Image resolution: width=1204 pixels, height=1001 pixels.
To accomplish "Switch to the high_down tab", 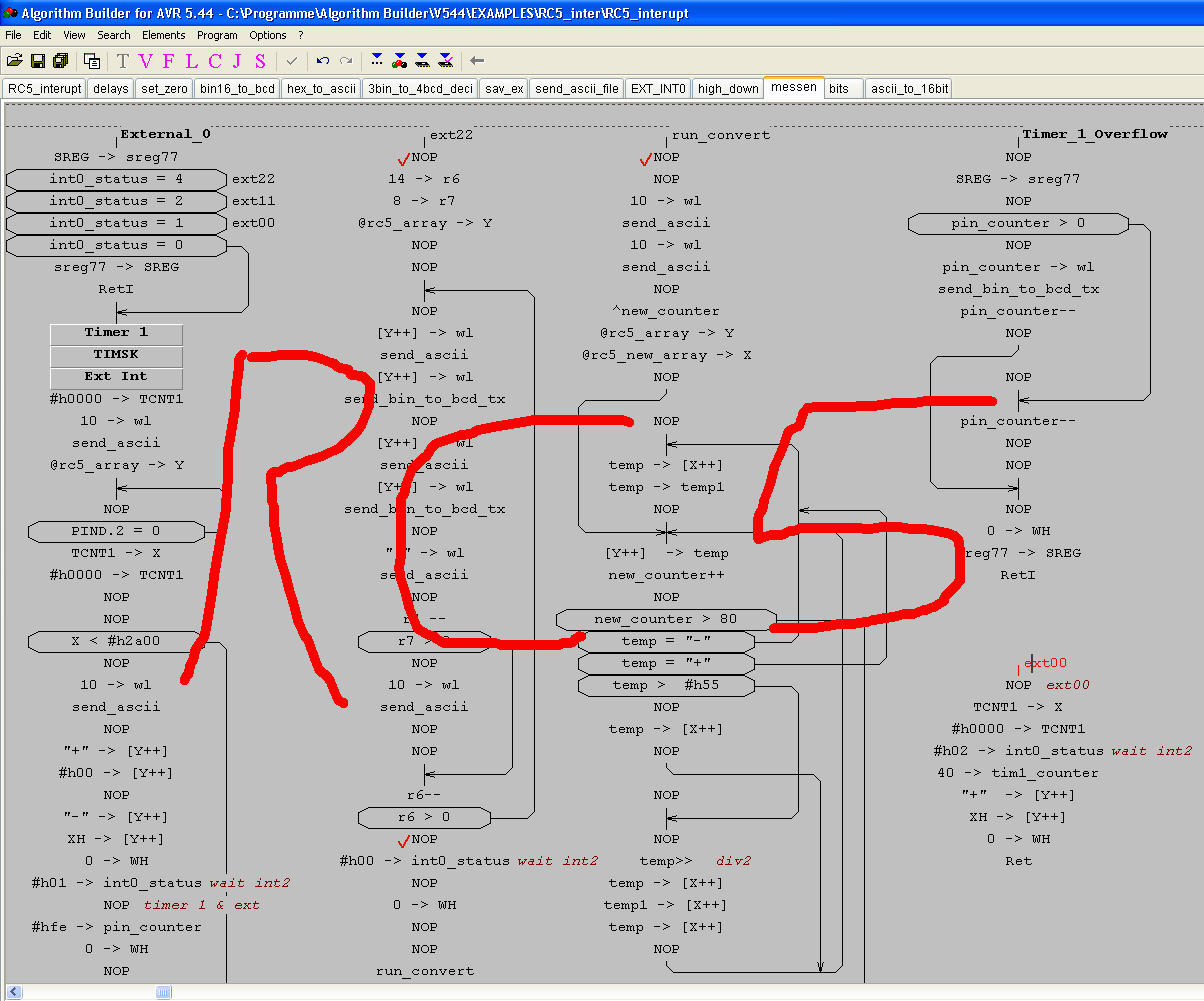I will [x=728, y=89].
